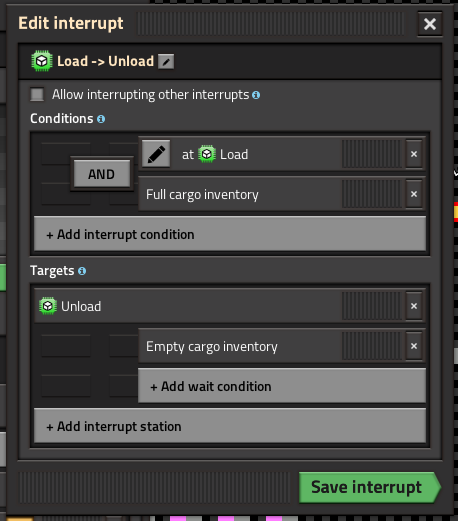The height and width of the screenshot is (521, 458).
Task: Click Add interrupt condition button
Action: pyautogui.click(x=230, y=234)
